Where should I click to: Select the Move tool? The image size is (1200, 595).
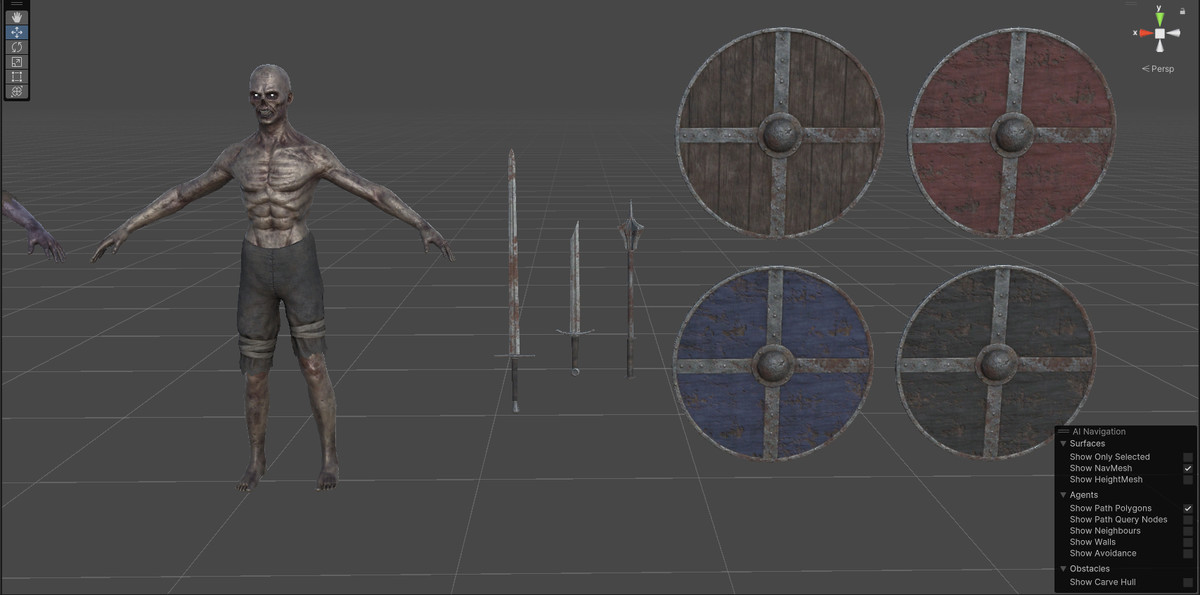16,32
